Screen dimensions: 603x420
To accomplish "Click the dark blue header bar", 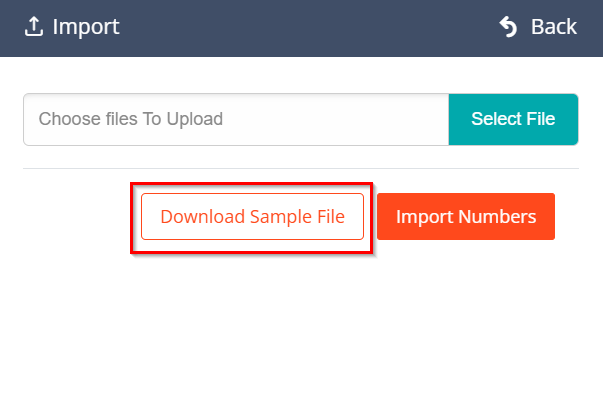I will click(x=300, y=27).
